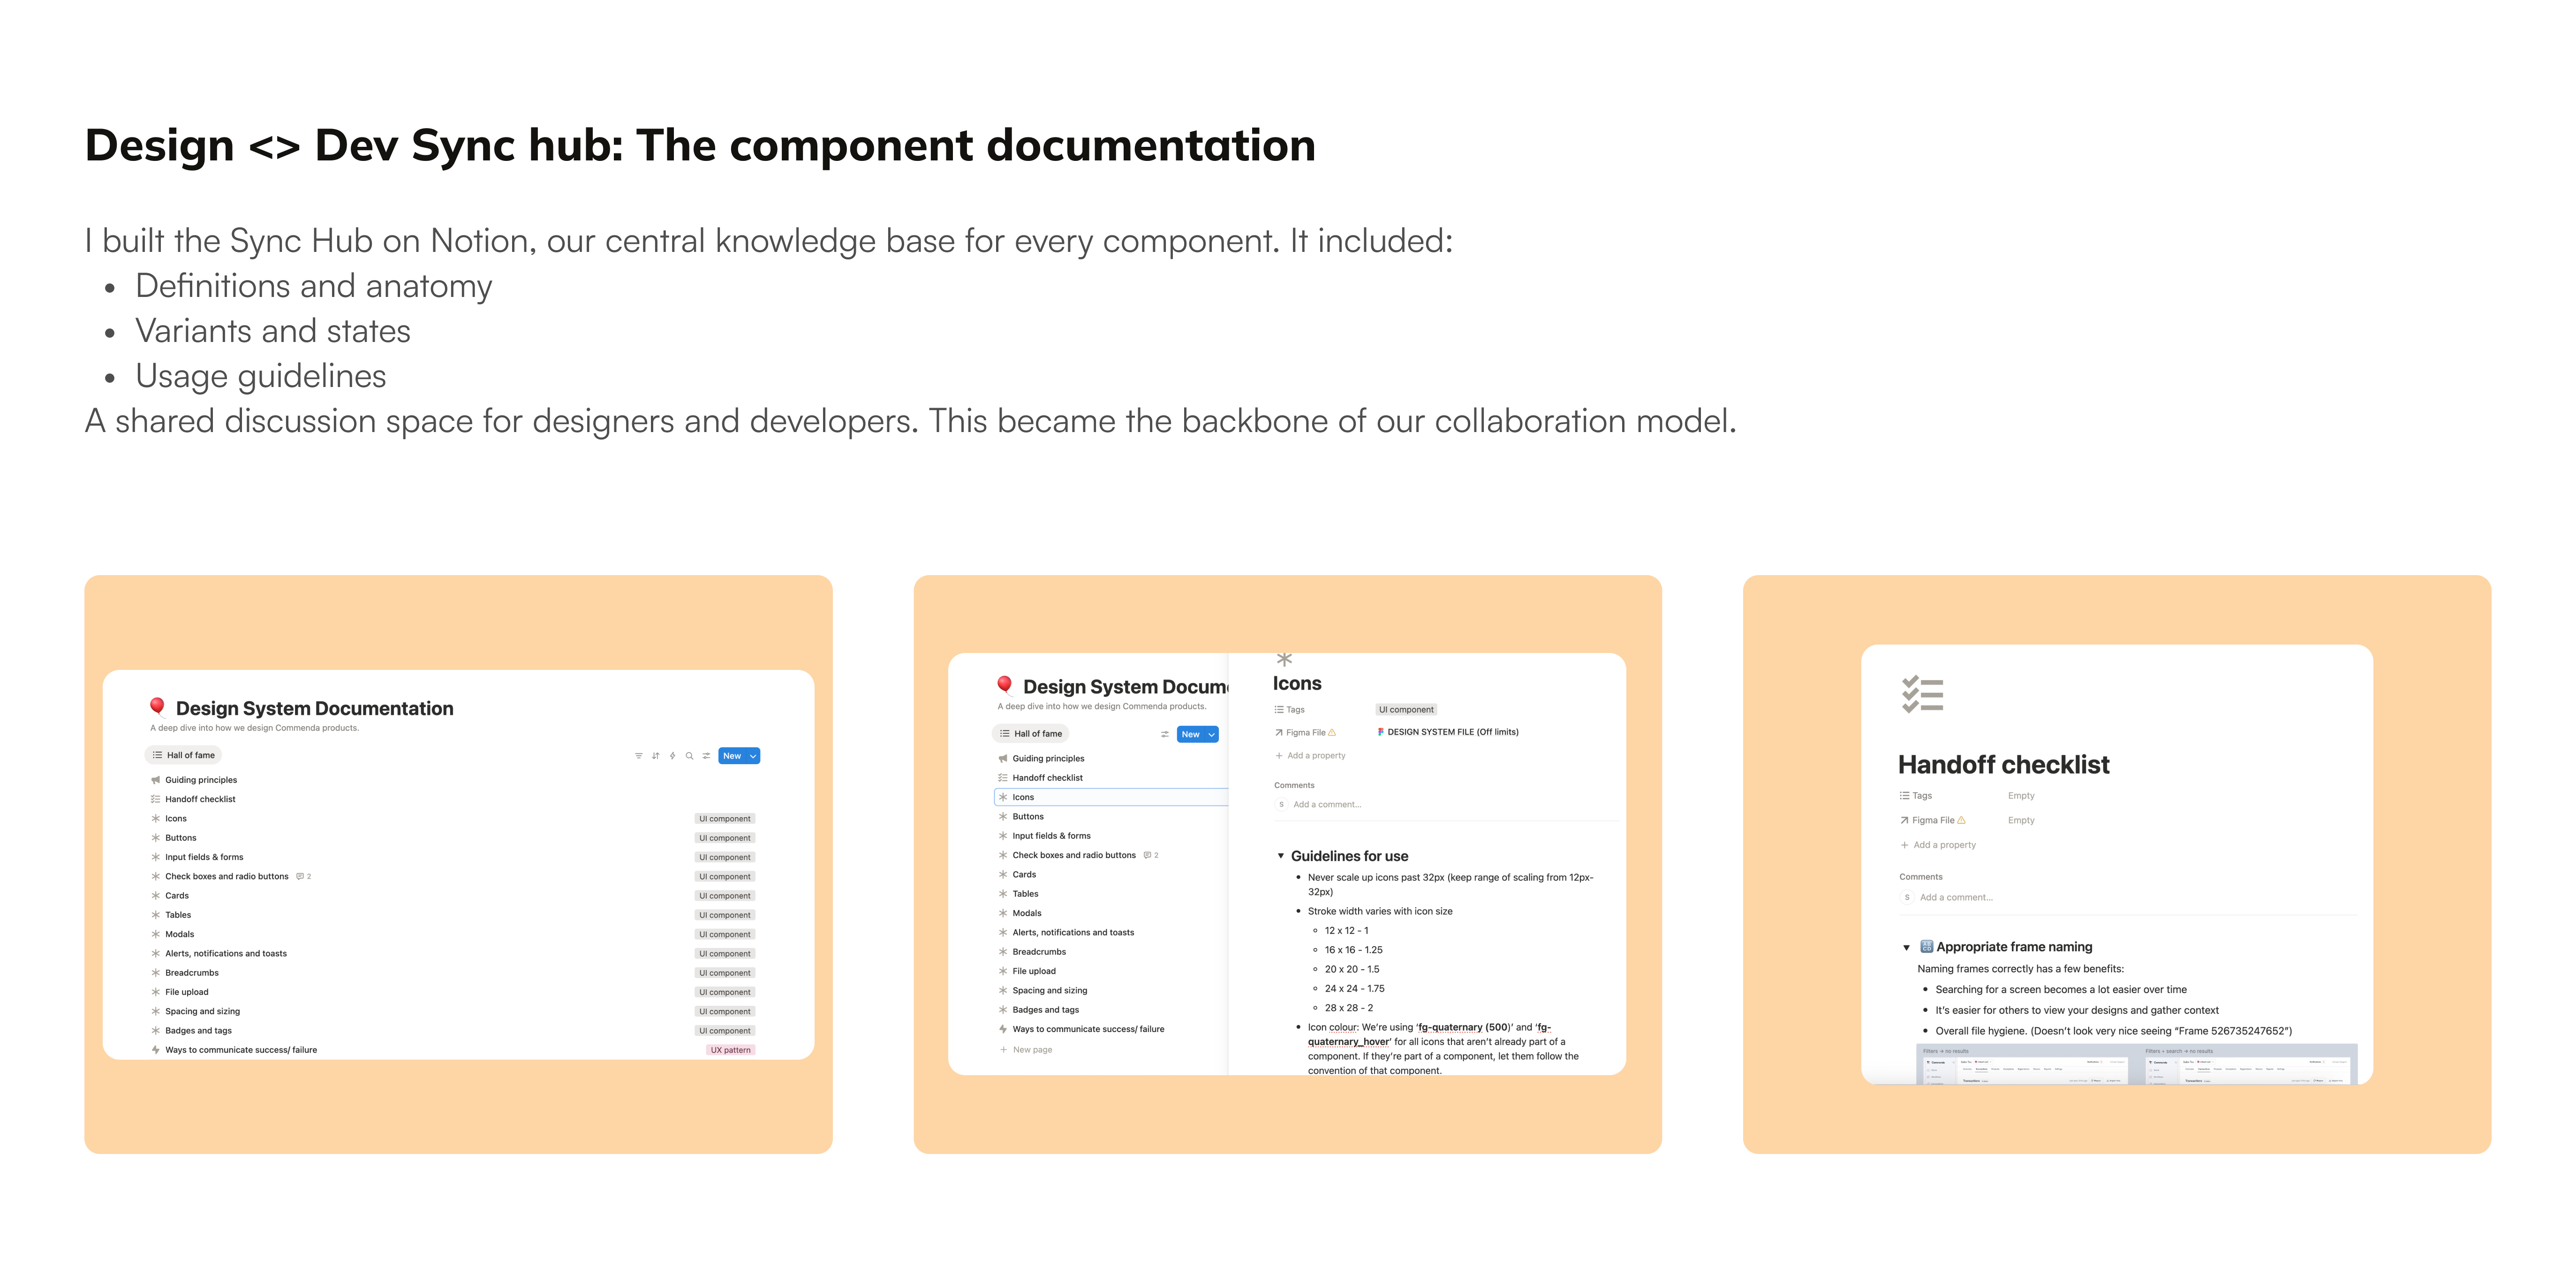Select Hall of fame view tab in middle screenshot
The width and height of the screenshot is (2576, 1268).
[1031, 733]
